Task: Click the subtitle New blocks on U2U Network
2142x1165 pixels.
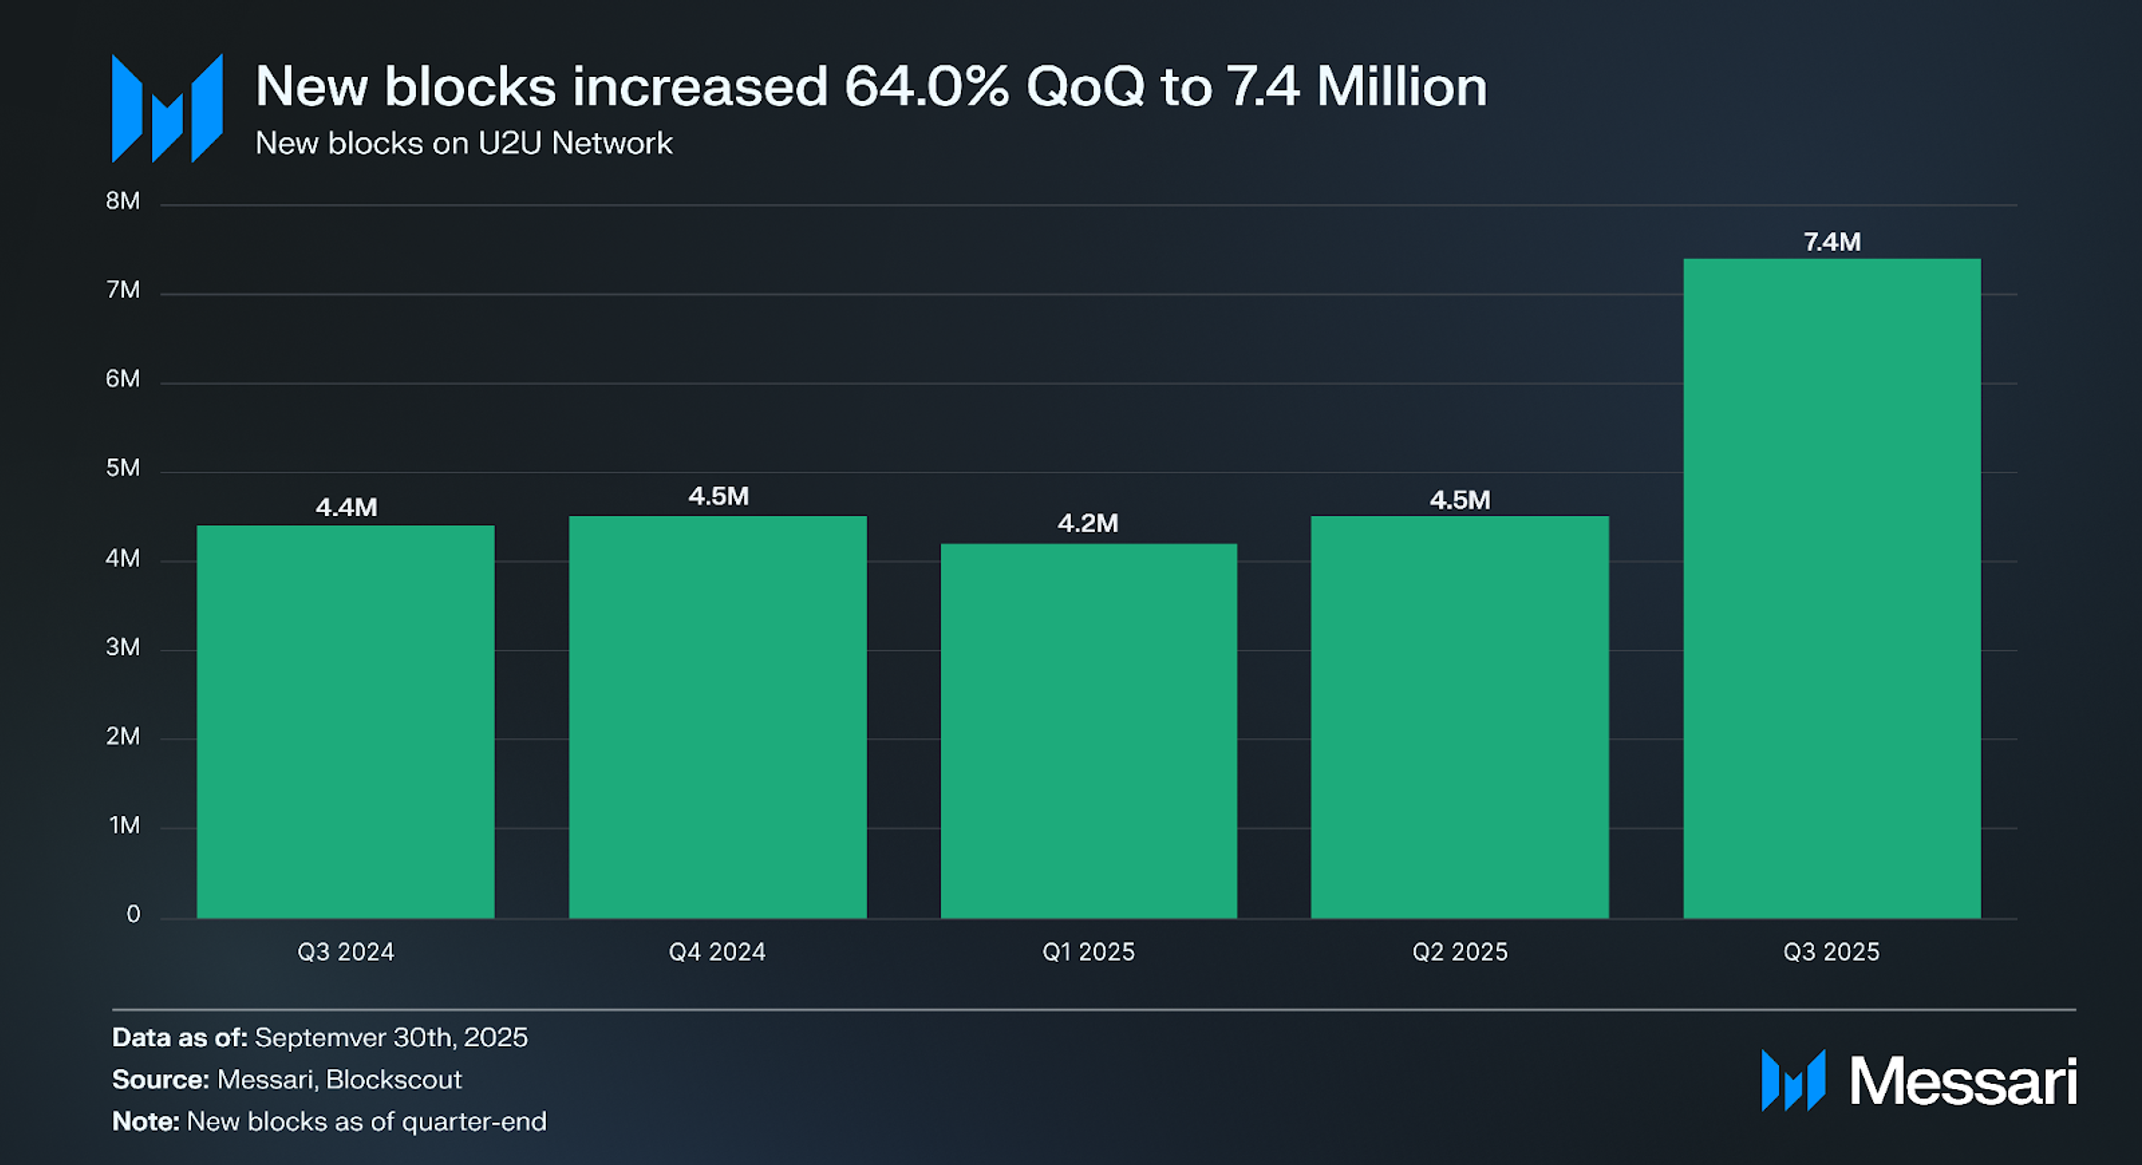Action: point(463,143)
